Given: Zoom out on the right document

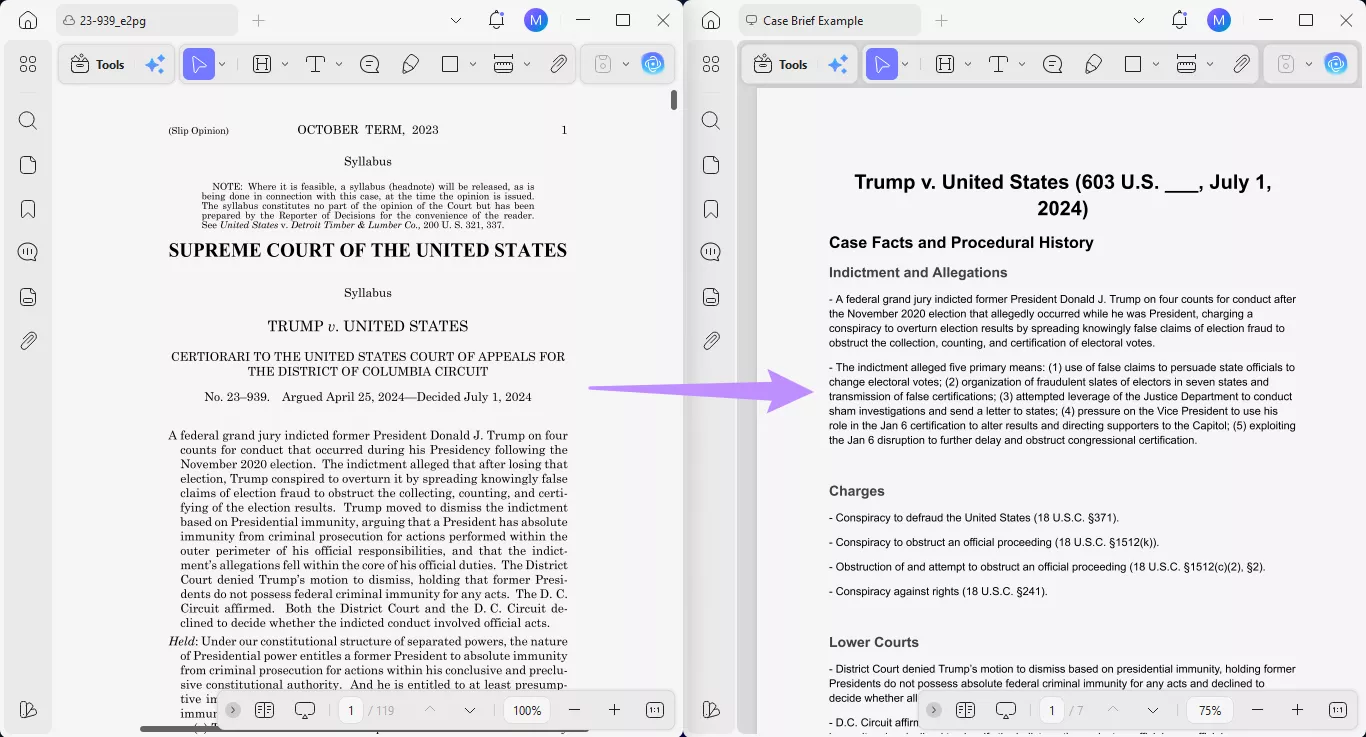Looking at the screenshot, I should point(1257,710).
